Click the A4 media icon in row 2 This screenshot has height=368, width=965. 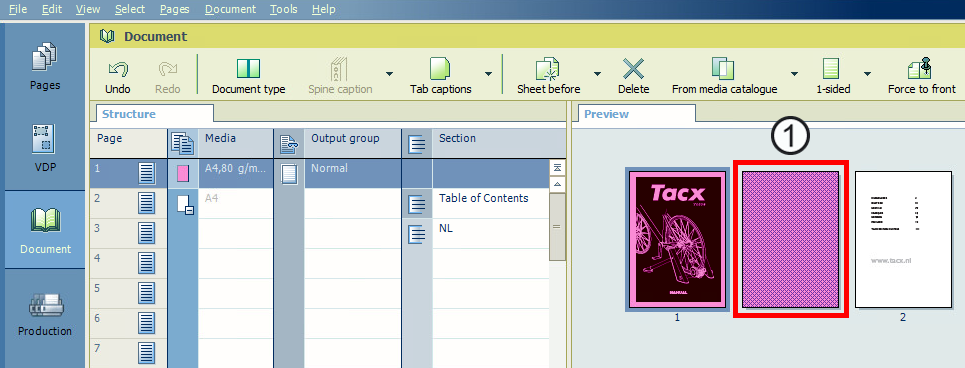pos(185,204)
